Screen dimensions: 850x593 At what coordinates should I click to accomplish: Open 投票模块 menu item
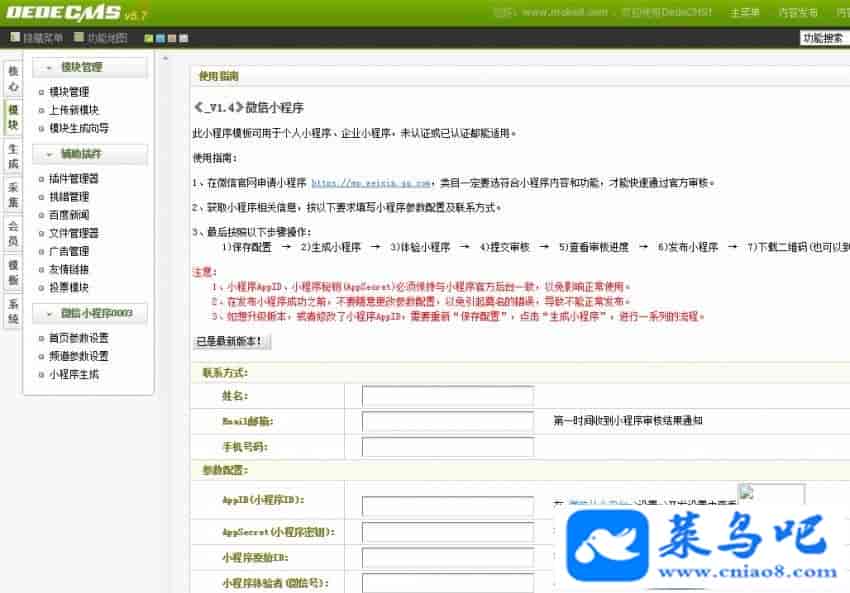(x=69, y=288)
